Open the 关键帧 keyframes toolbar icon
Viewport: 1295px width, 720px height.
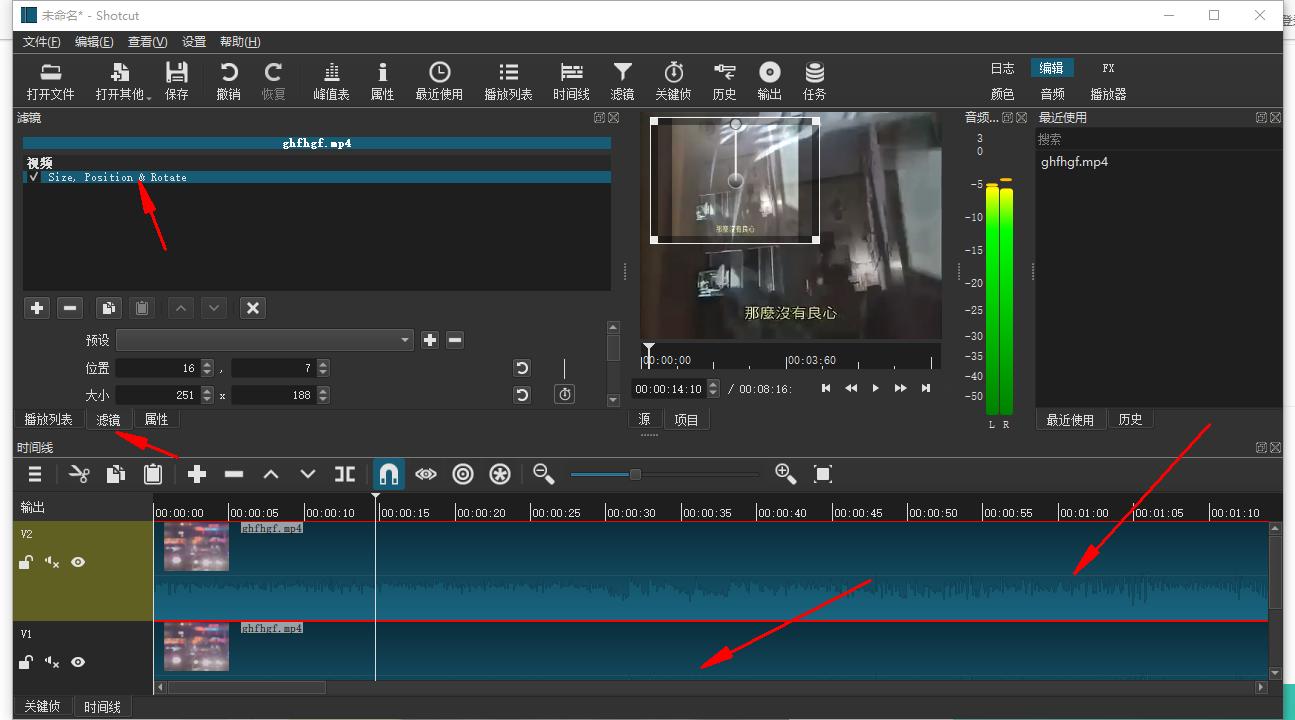tap(673, 81)
